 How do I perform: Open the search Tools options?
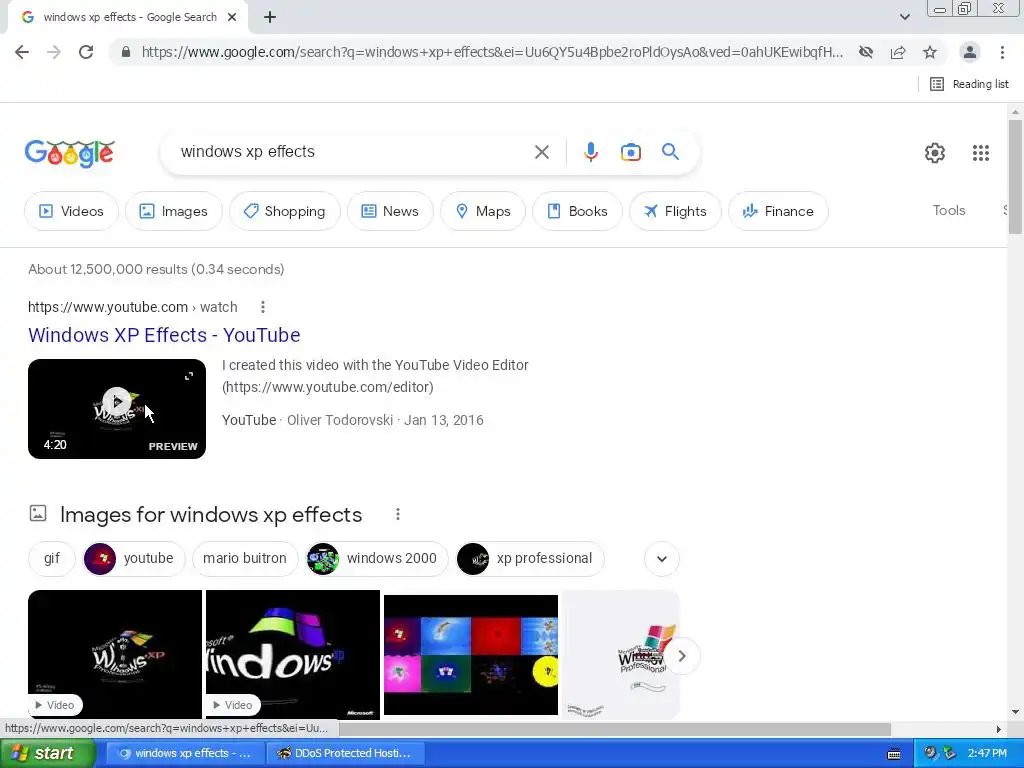click(x=948, y=210)
